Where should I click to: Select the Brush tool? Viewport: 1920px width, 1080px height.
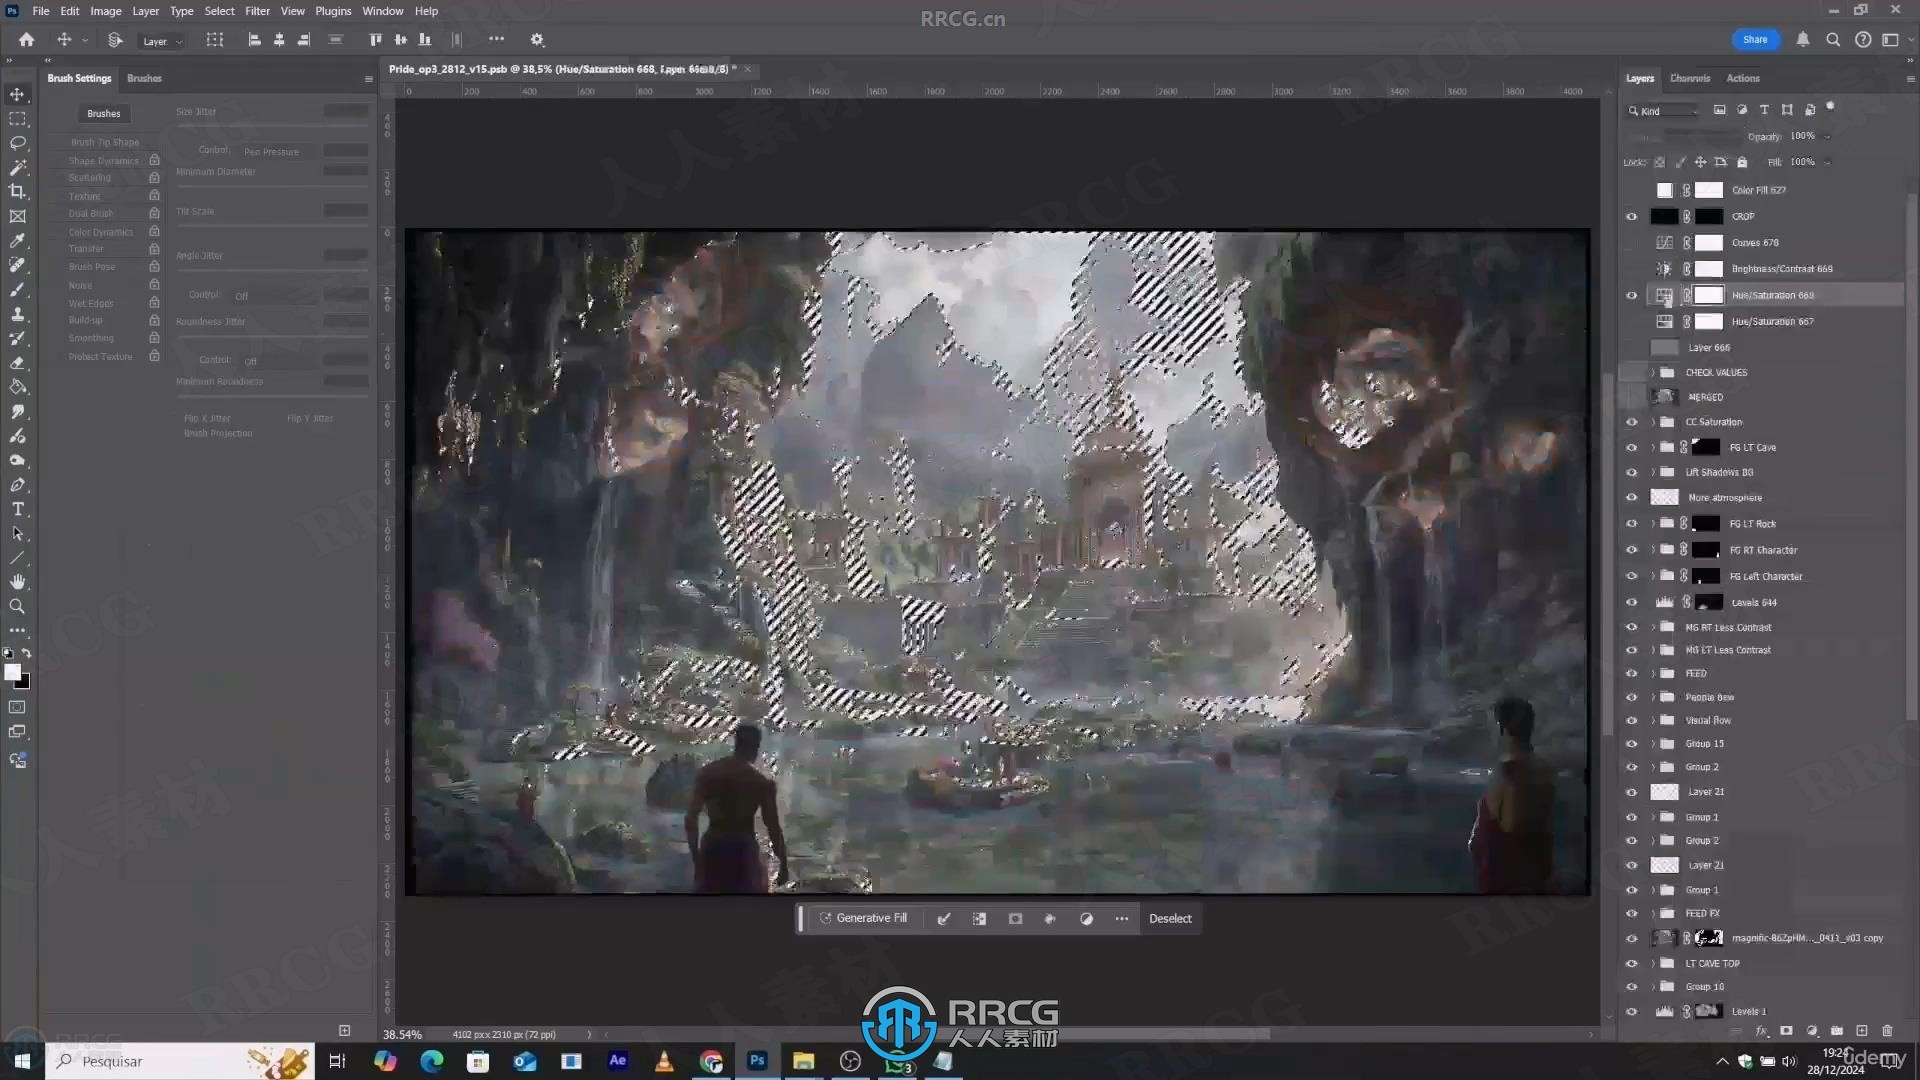[x=17, y=289]
